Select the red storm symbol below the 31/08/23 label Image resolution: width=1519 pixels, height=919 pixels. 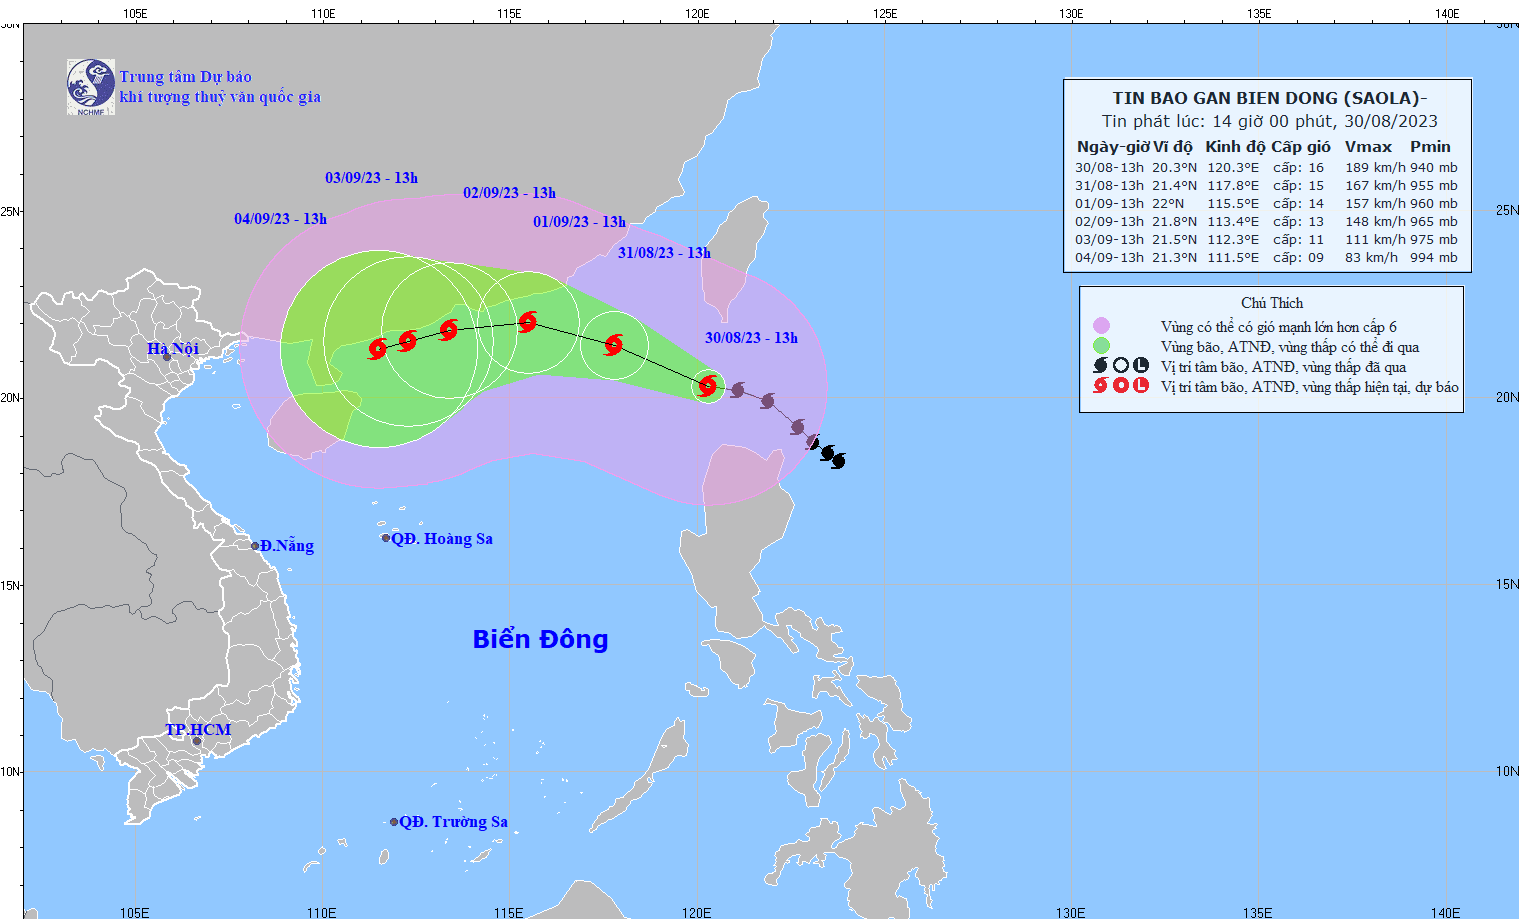click(x=614, y=345)
